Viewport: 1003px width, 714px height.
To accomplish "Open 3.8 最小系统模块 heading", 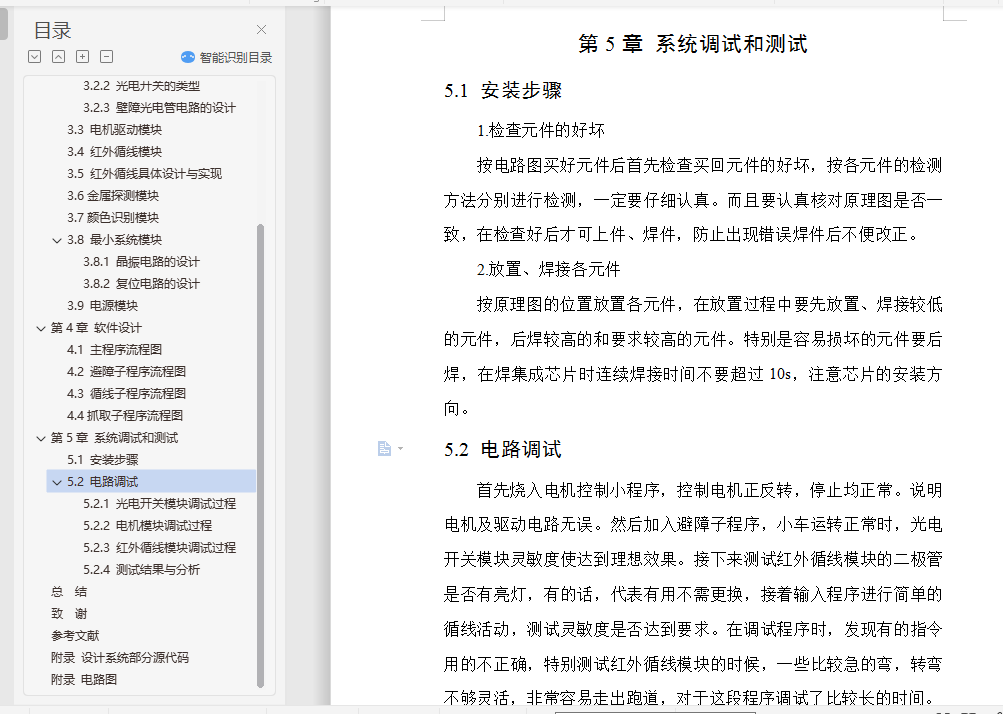I will (115, 240).
